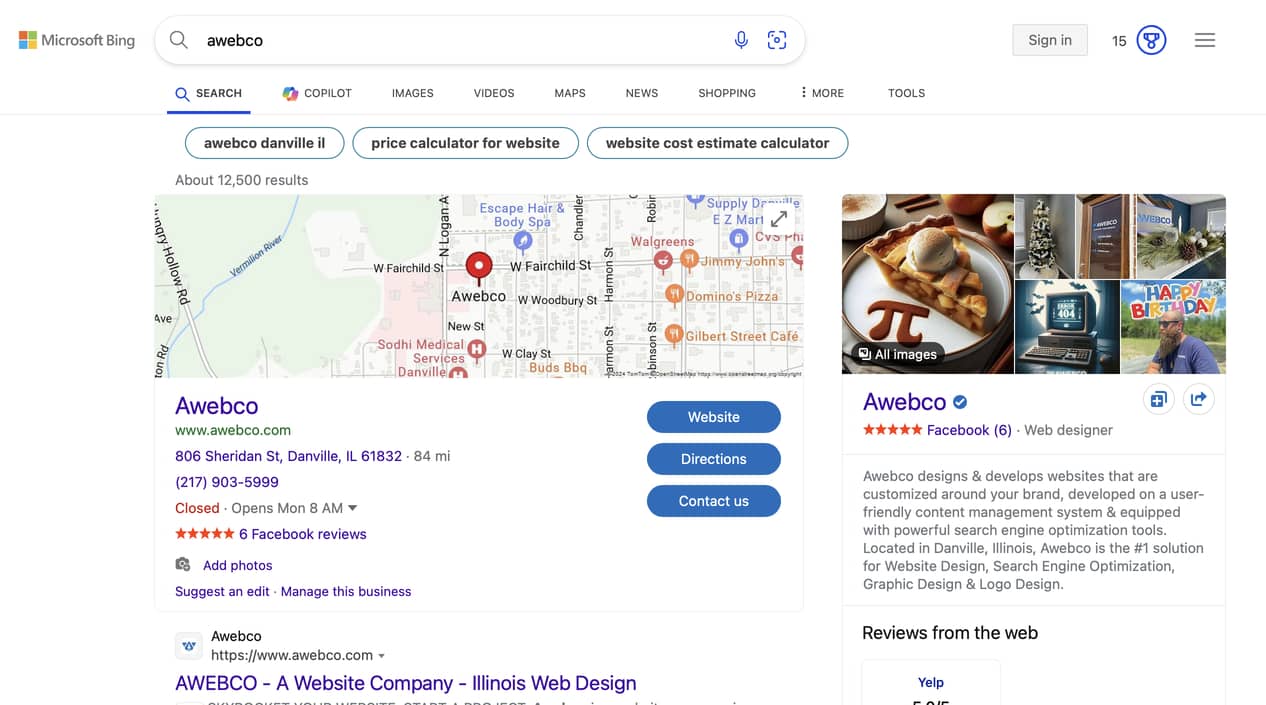Select 'price calculator for website' suggestion chip
Image resolution: width=1266 pixels, height=705 pixels.
[x=465, y=143]
